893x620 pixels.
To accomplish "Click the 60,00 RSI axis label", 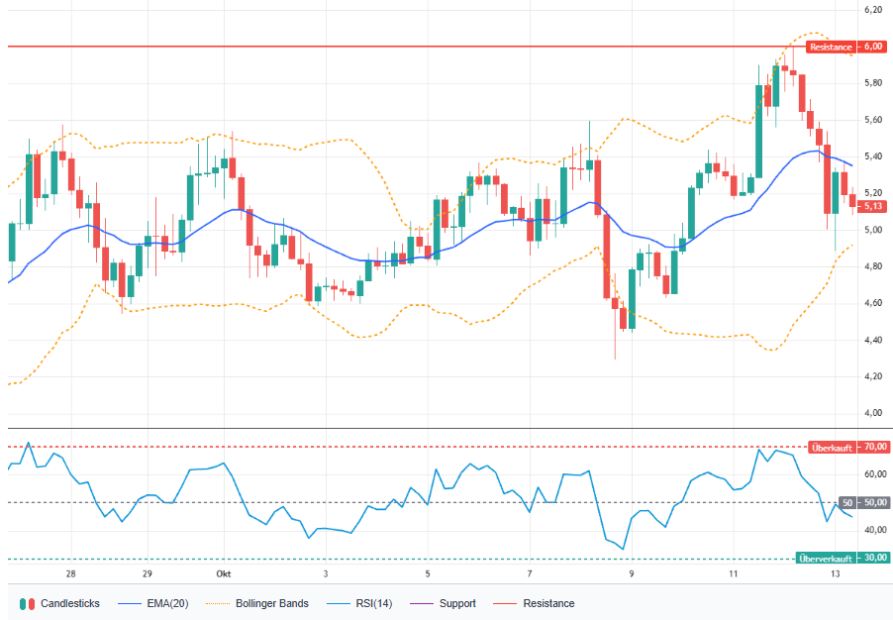I will (x=875, y=474).
